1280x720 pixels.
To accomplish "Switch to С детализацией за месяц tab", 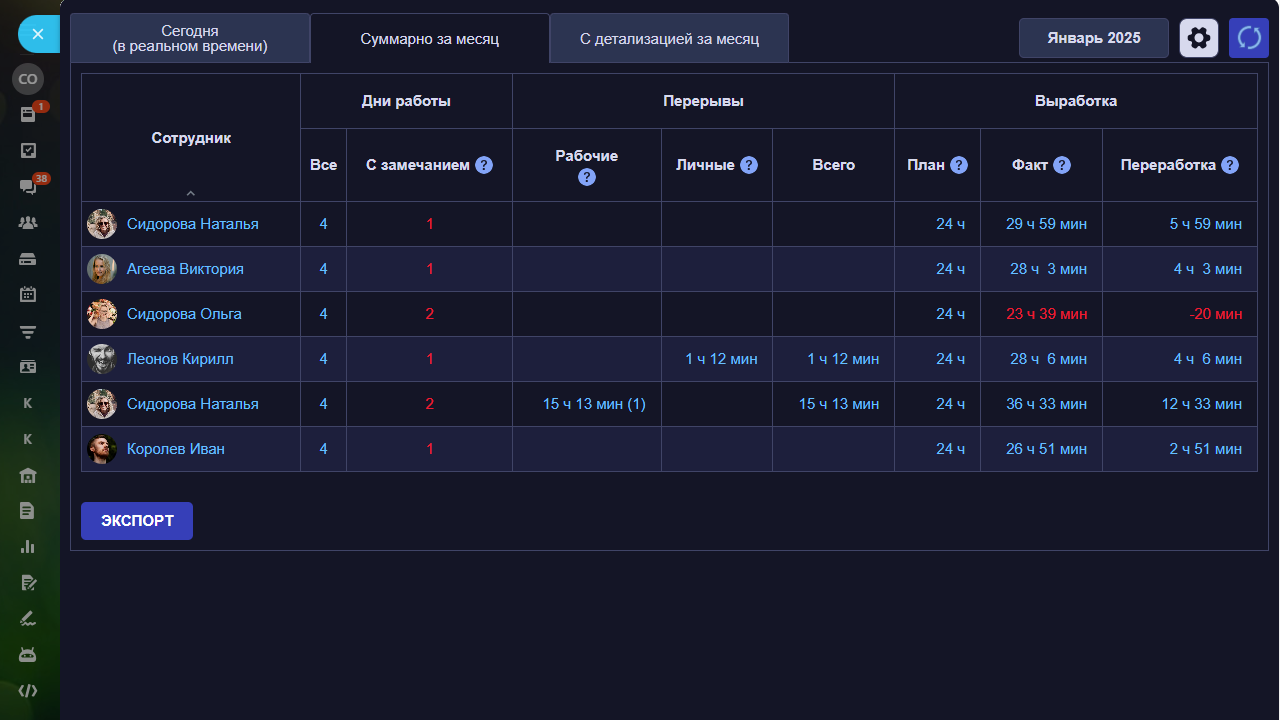I will coord(669,39).
